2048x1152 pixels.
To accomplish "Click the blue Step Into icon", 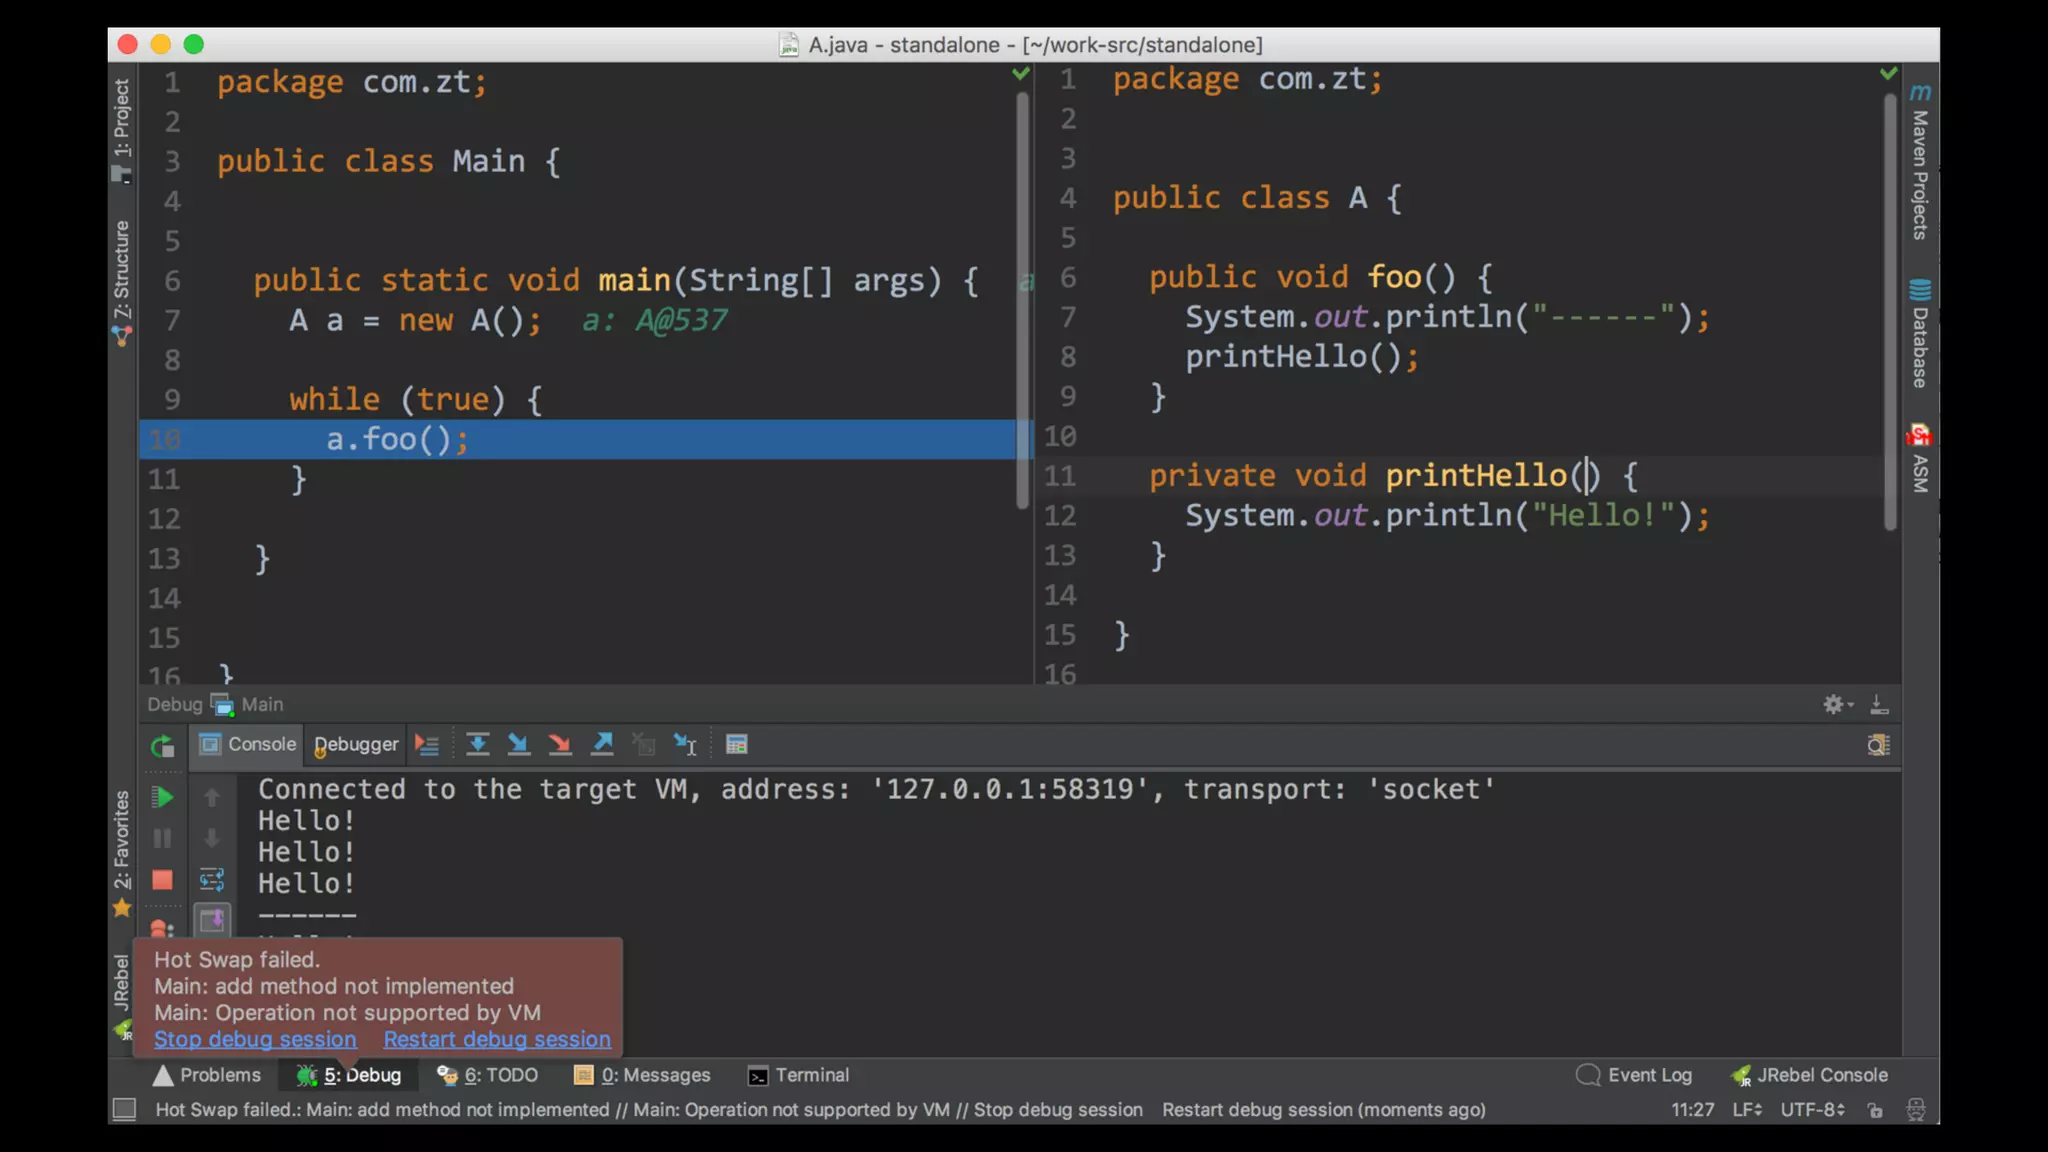I will 518,744.
